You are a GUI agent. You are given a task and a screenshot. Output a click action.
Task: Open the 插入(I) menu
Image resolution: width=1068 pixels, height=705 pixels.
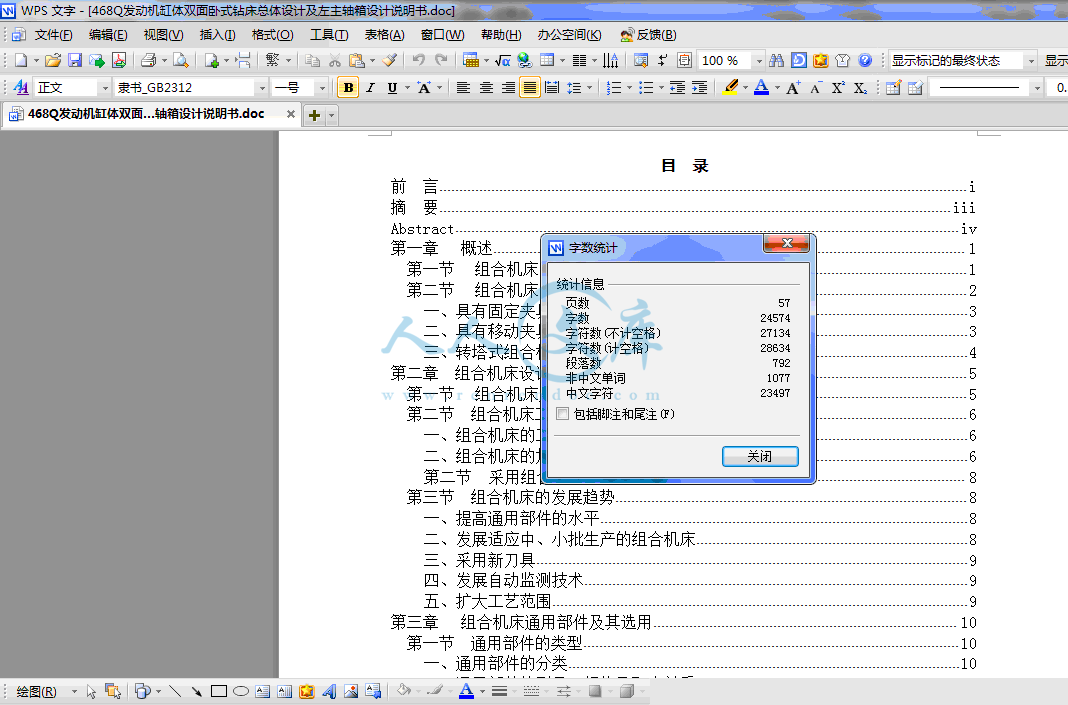click(217, 35)
